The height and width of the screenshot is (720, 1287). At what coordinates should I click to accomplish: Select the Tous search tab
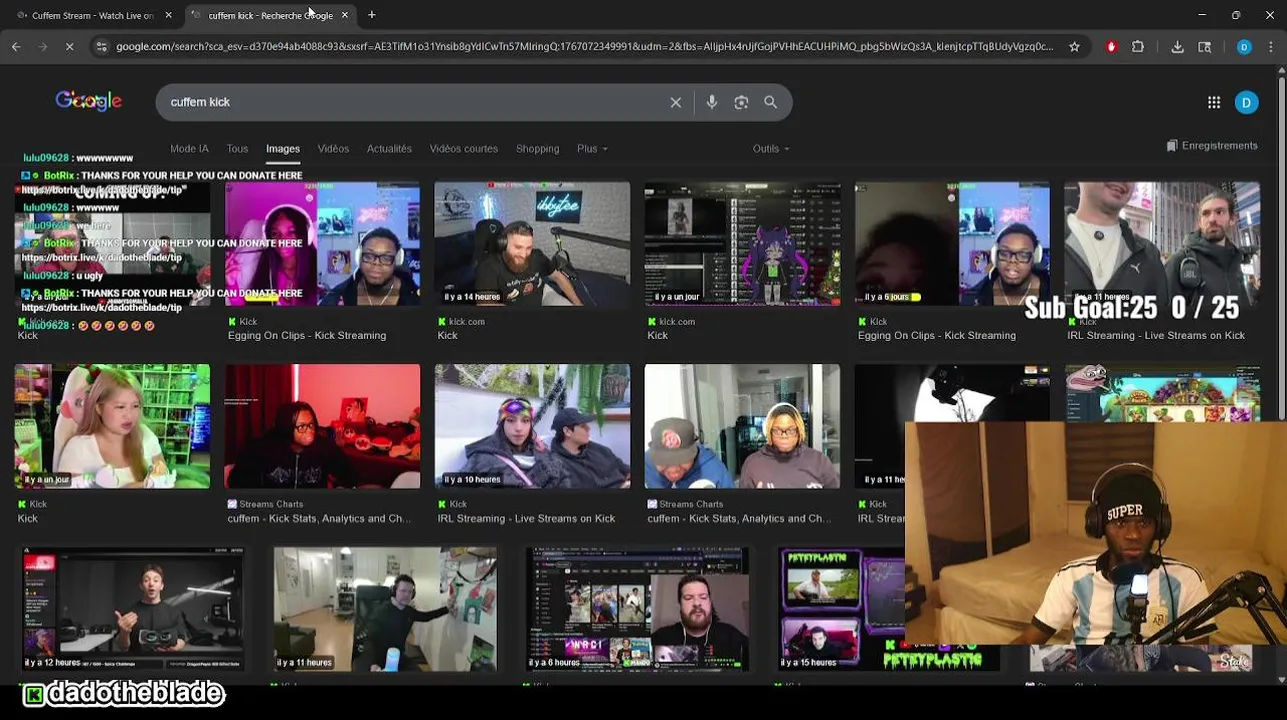tap(237, 149)
